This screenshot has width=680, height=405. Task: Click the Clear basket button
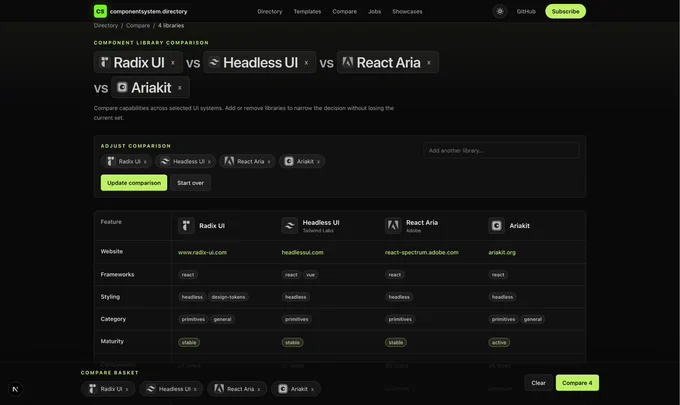[x=539, y=383]
